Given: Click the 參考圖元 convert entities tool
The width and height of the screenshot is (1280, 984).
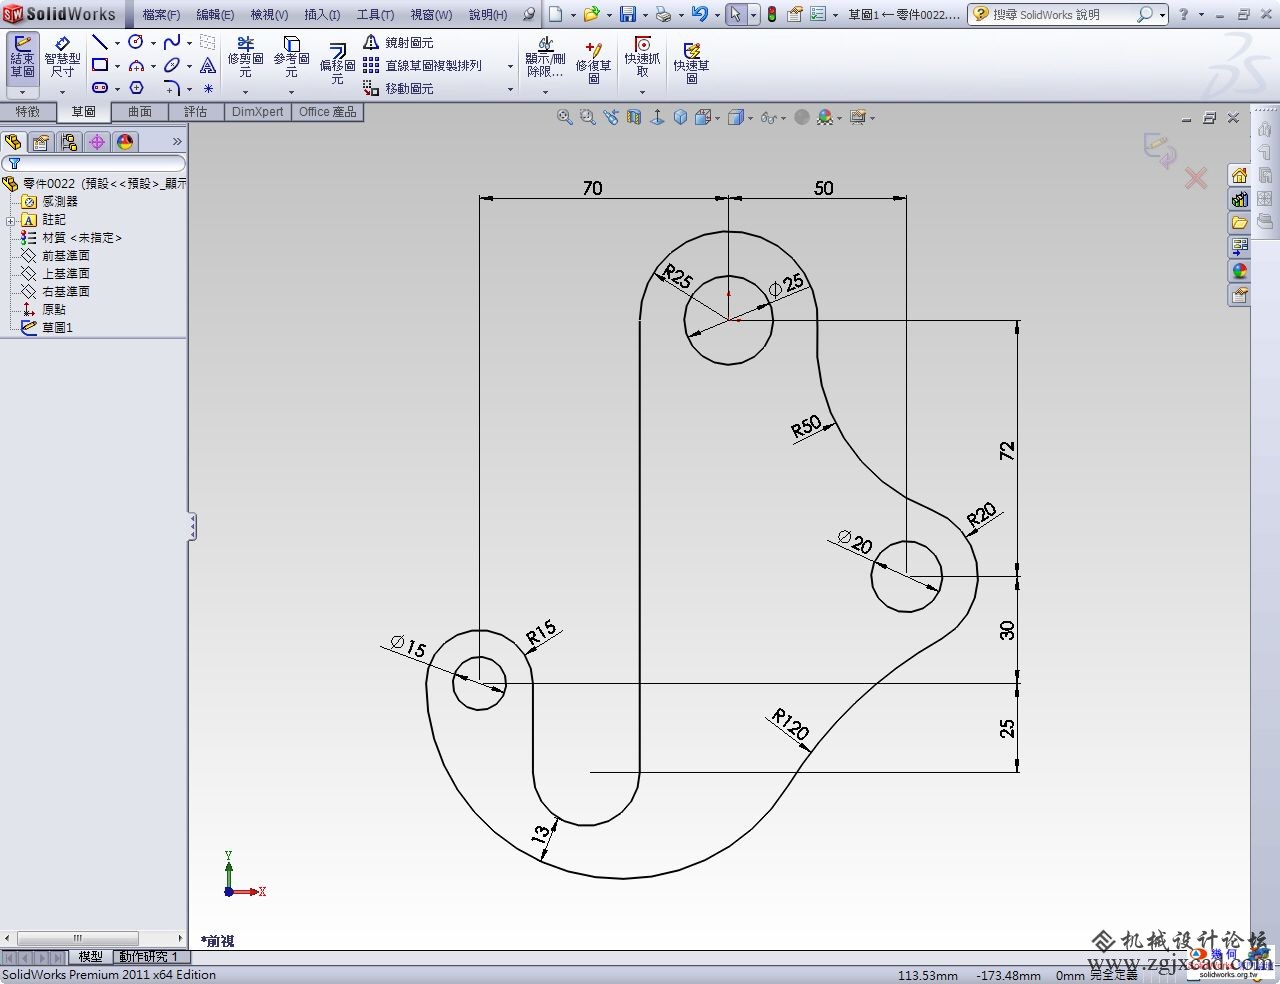Looking at the screenshot, I should point(291,58).
